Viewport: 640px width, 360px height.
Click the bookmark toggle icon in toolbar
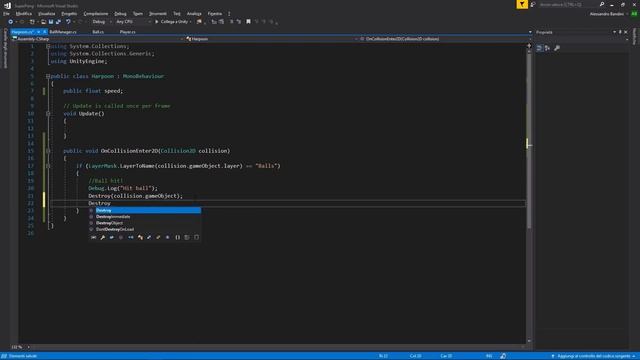click(x=248, y=22)
